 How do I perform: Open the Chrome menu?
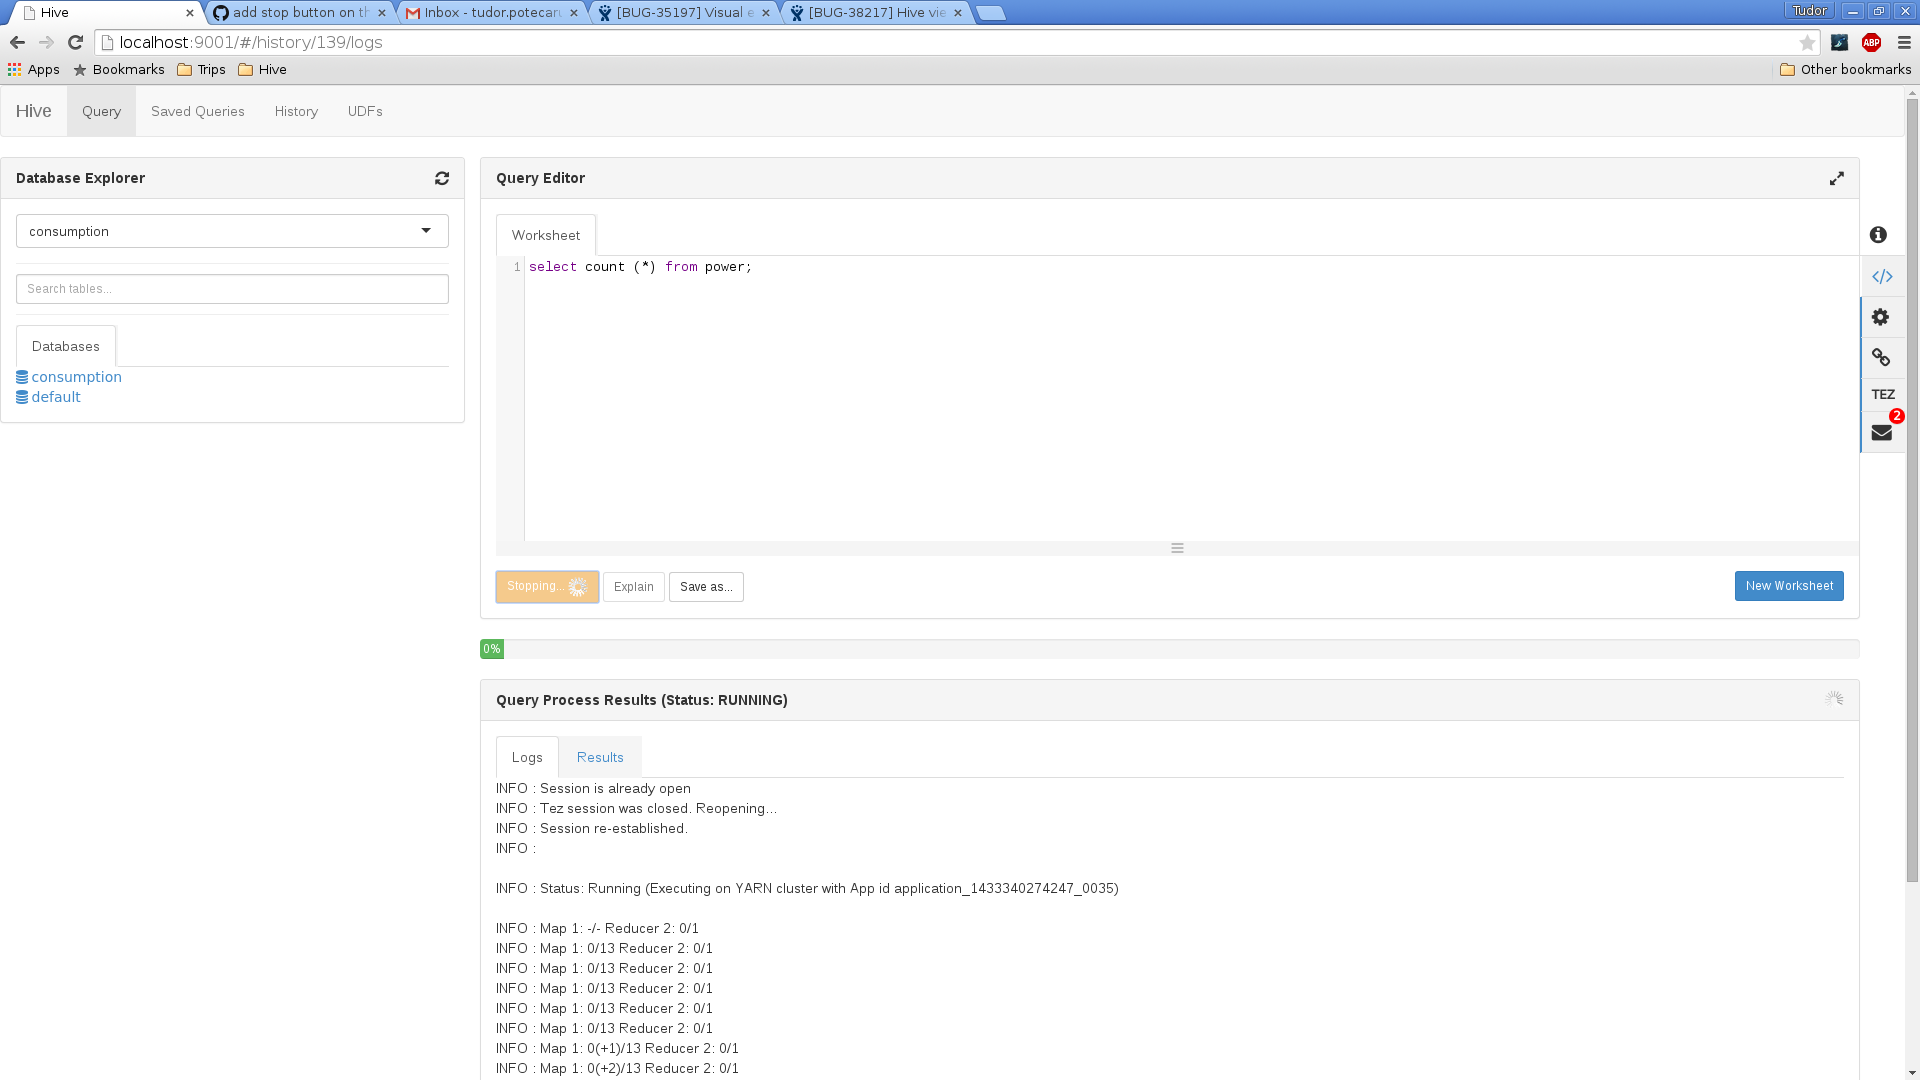1903,42
